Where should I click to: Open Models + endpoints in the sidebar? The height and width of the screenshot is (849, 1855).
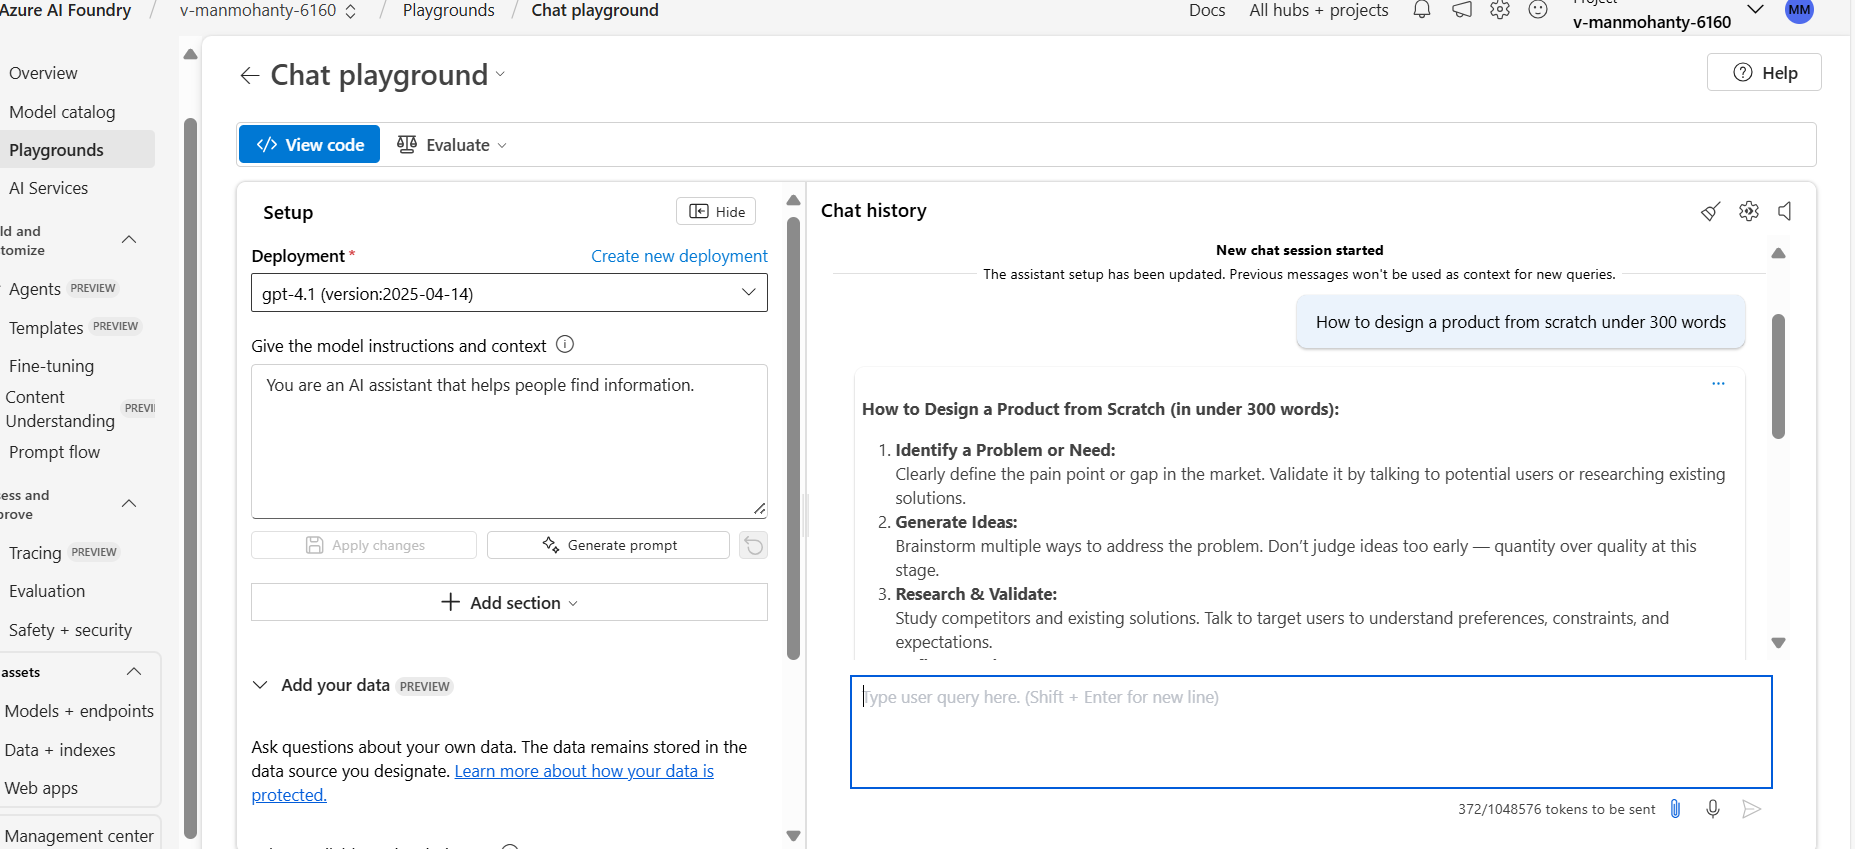[79, 711]
